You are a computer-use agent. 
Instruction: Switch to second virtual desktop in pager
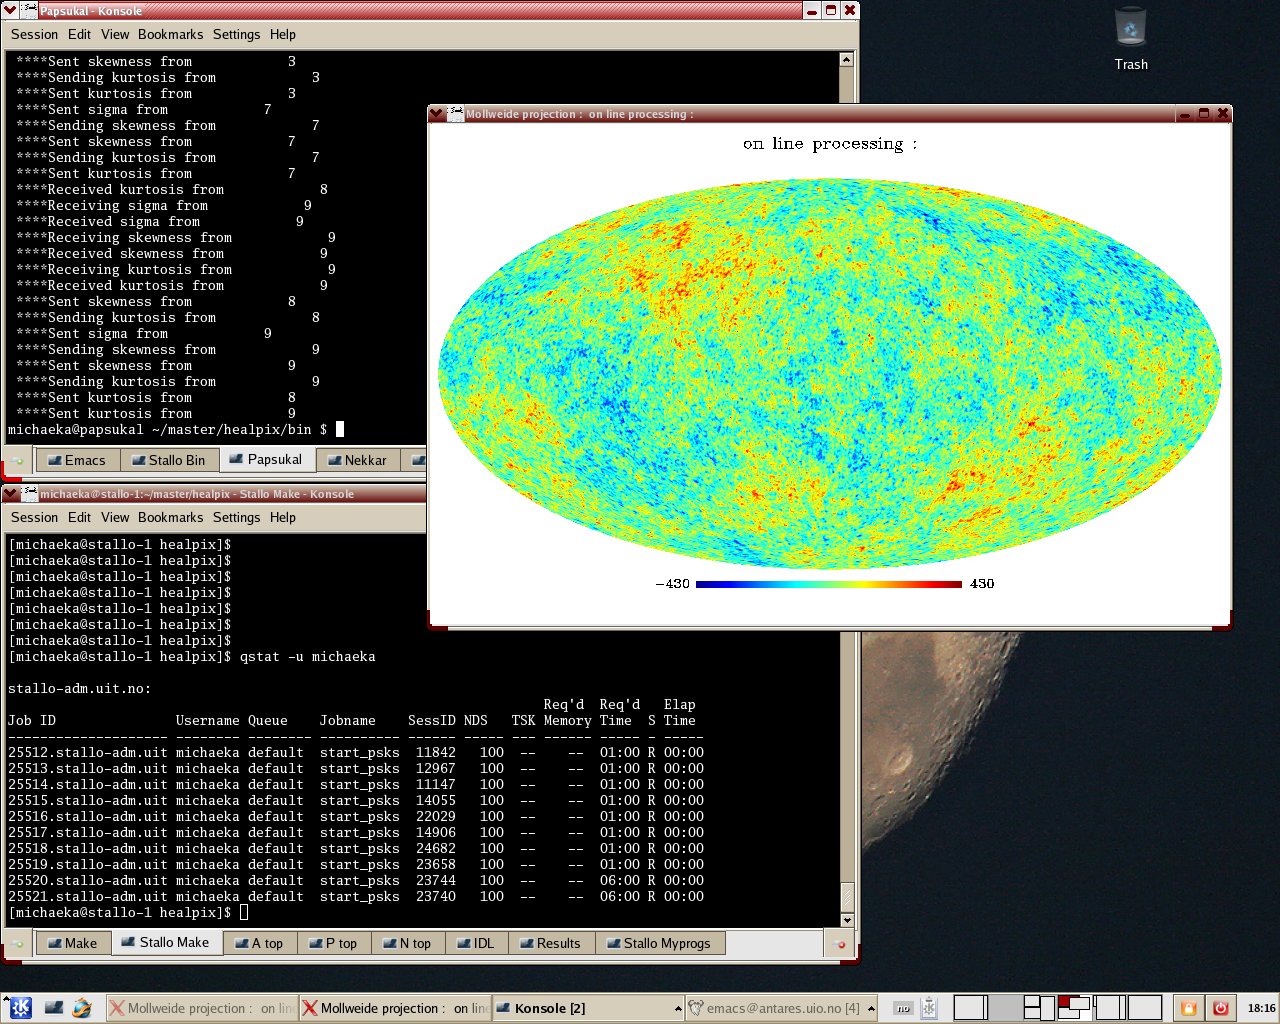(1005, 1008)
